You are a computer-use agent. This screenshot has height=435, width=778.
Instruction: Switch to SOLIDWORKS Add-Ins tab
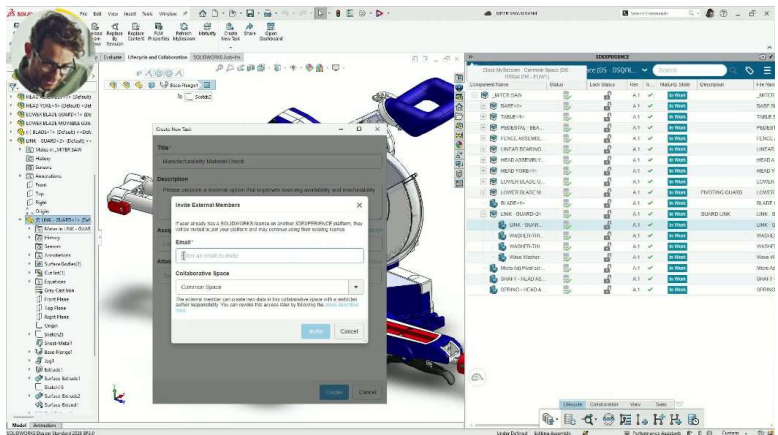pos(216,58)
